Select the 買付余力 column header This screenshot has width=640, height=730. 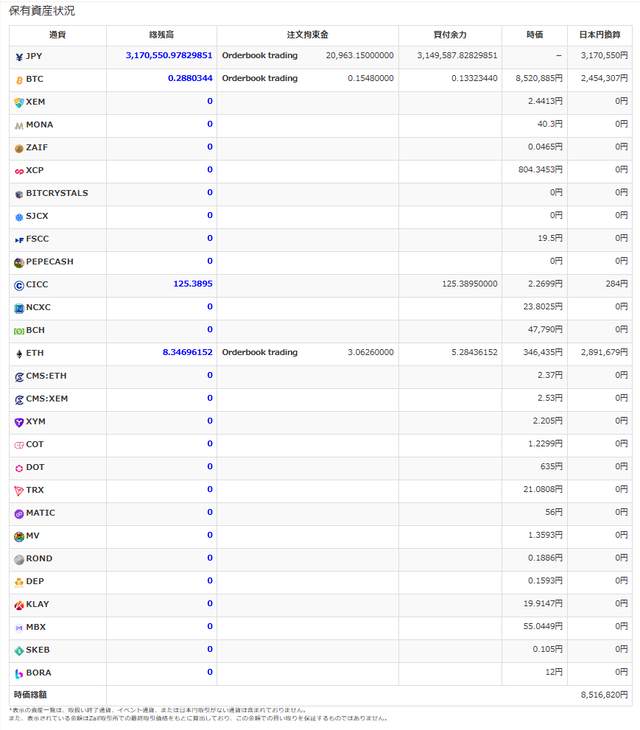[x=450, y=35]
